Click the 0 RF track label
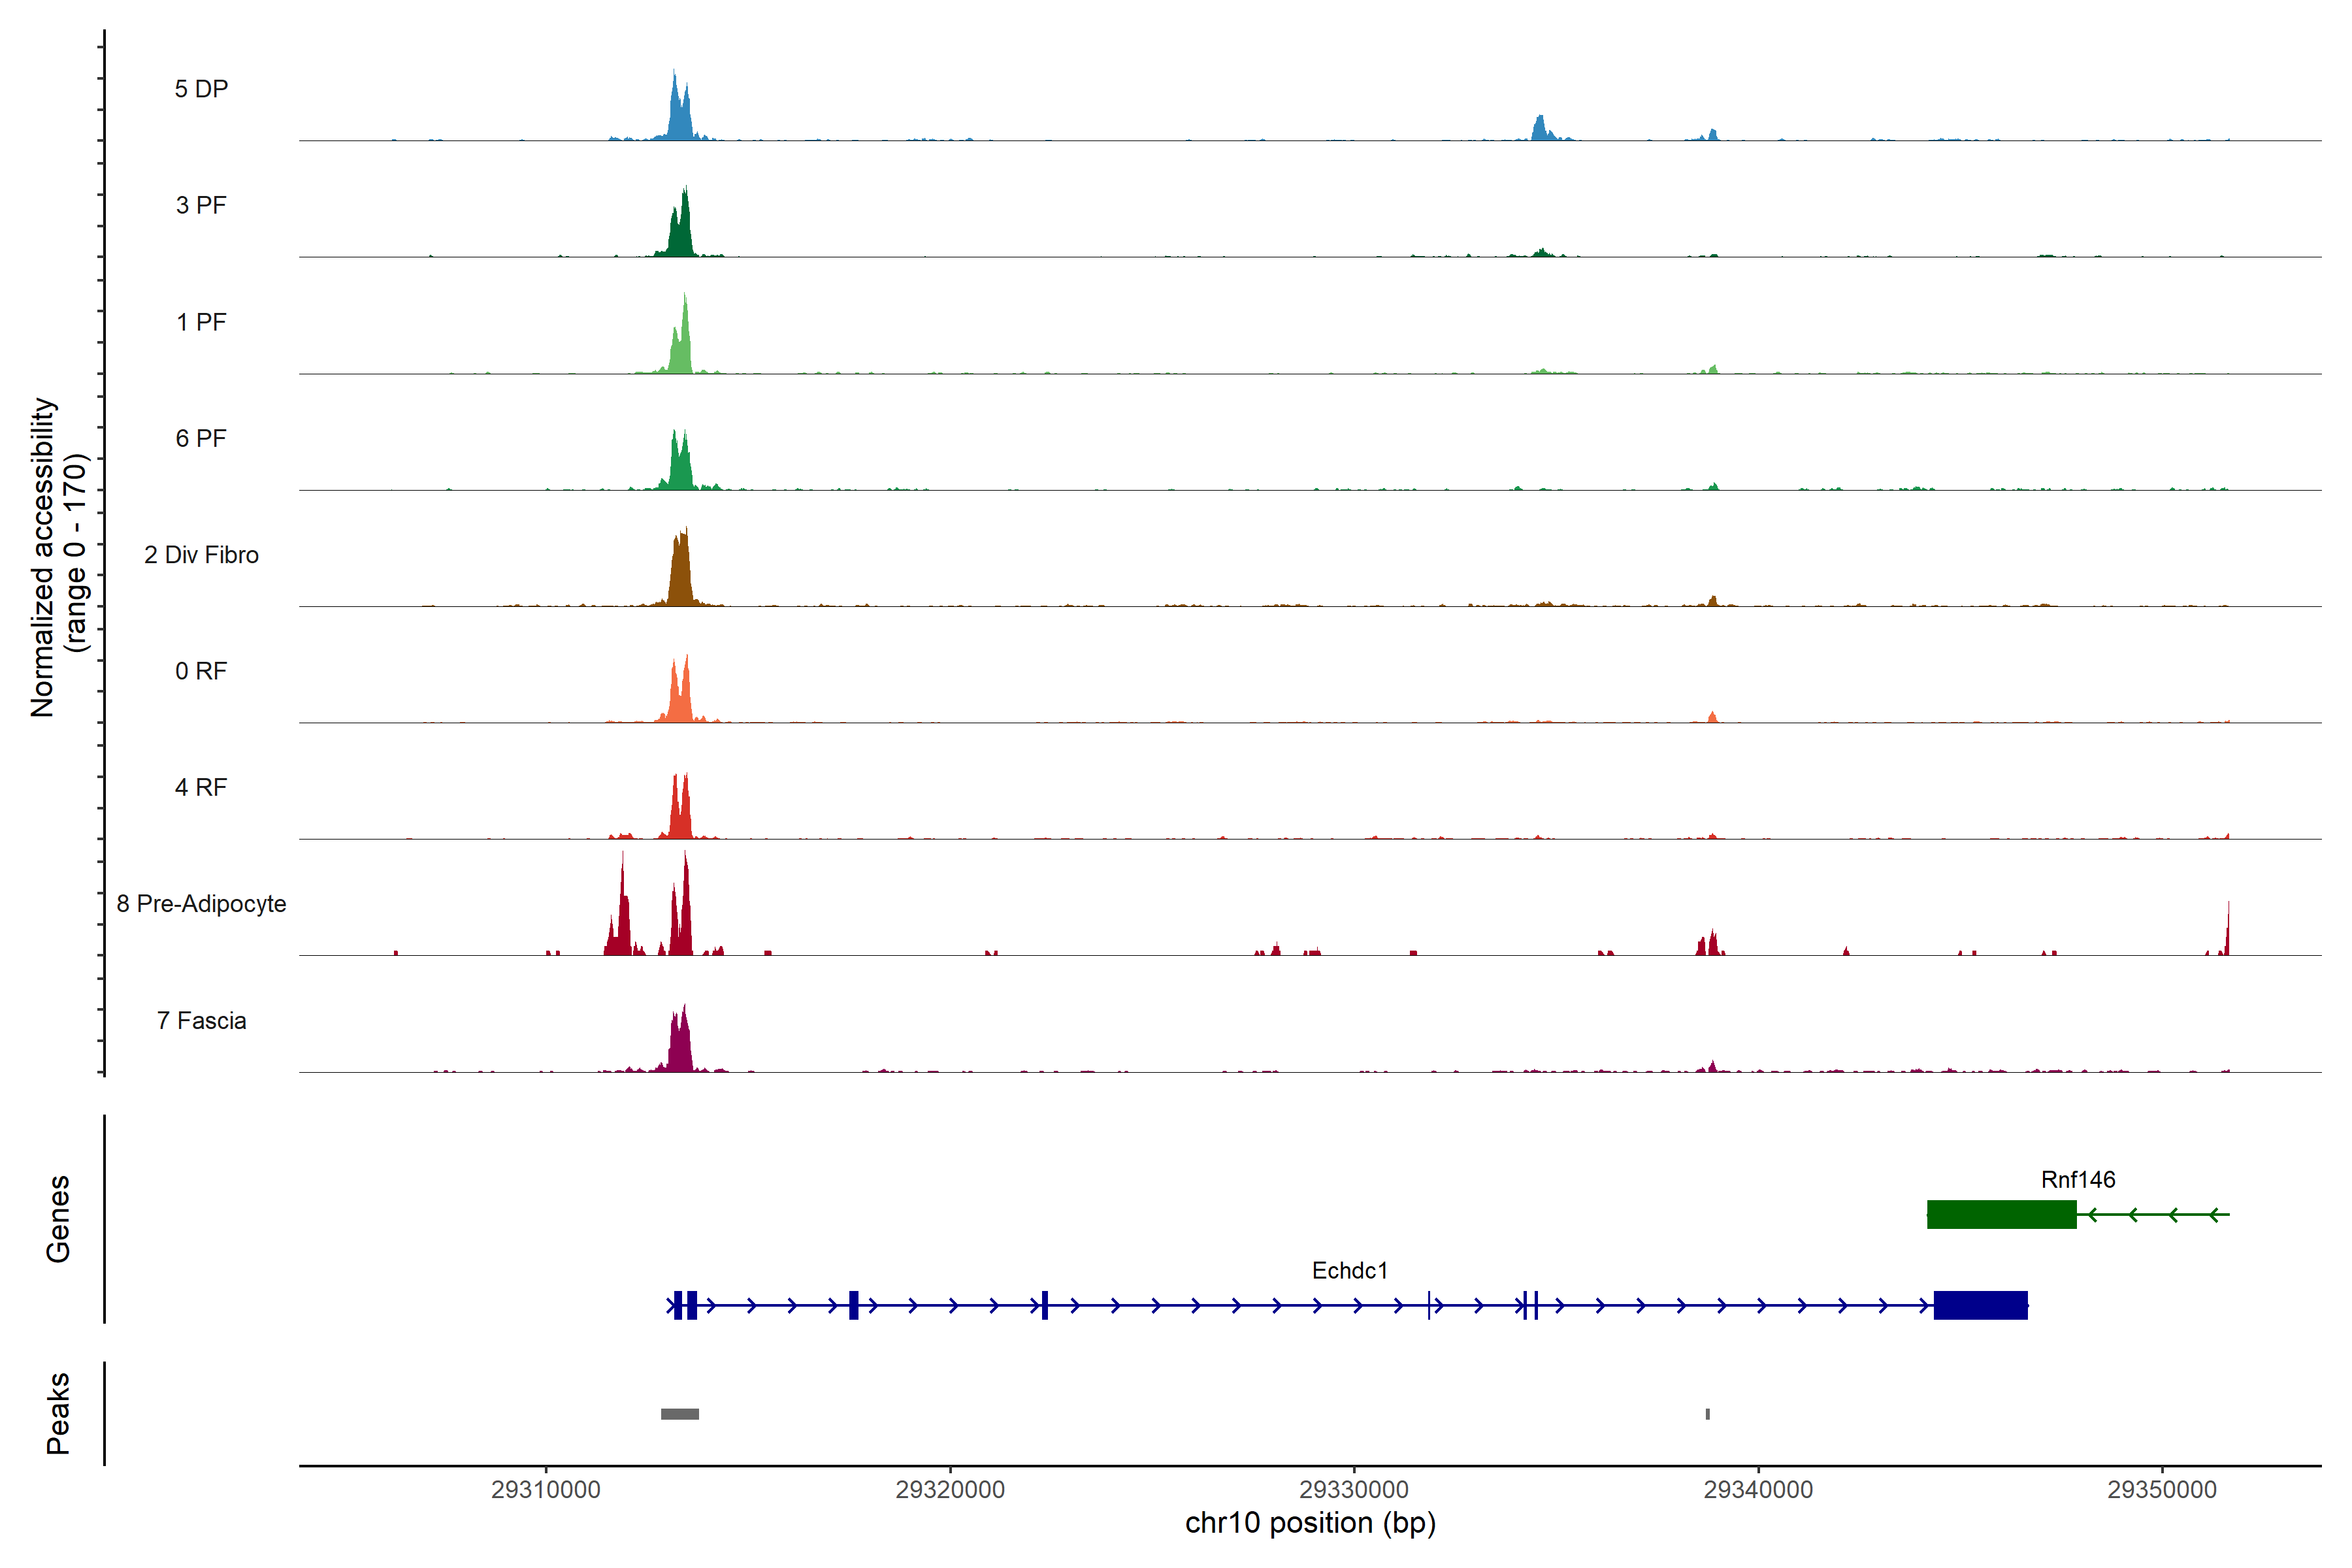 pyautogui.click(x=201, y=670)
